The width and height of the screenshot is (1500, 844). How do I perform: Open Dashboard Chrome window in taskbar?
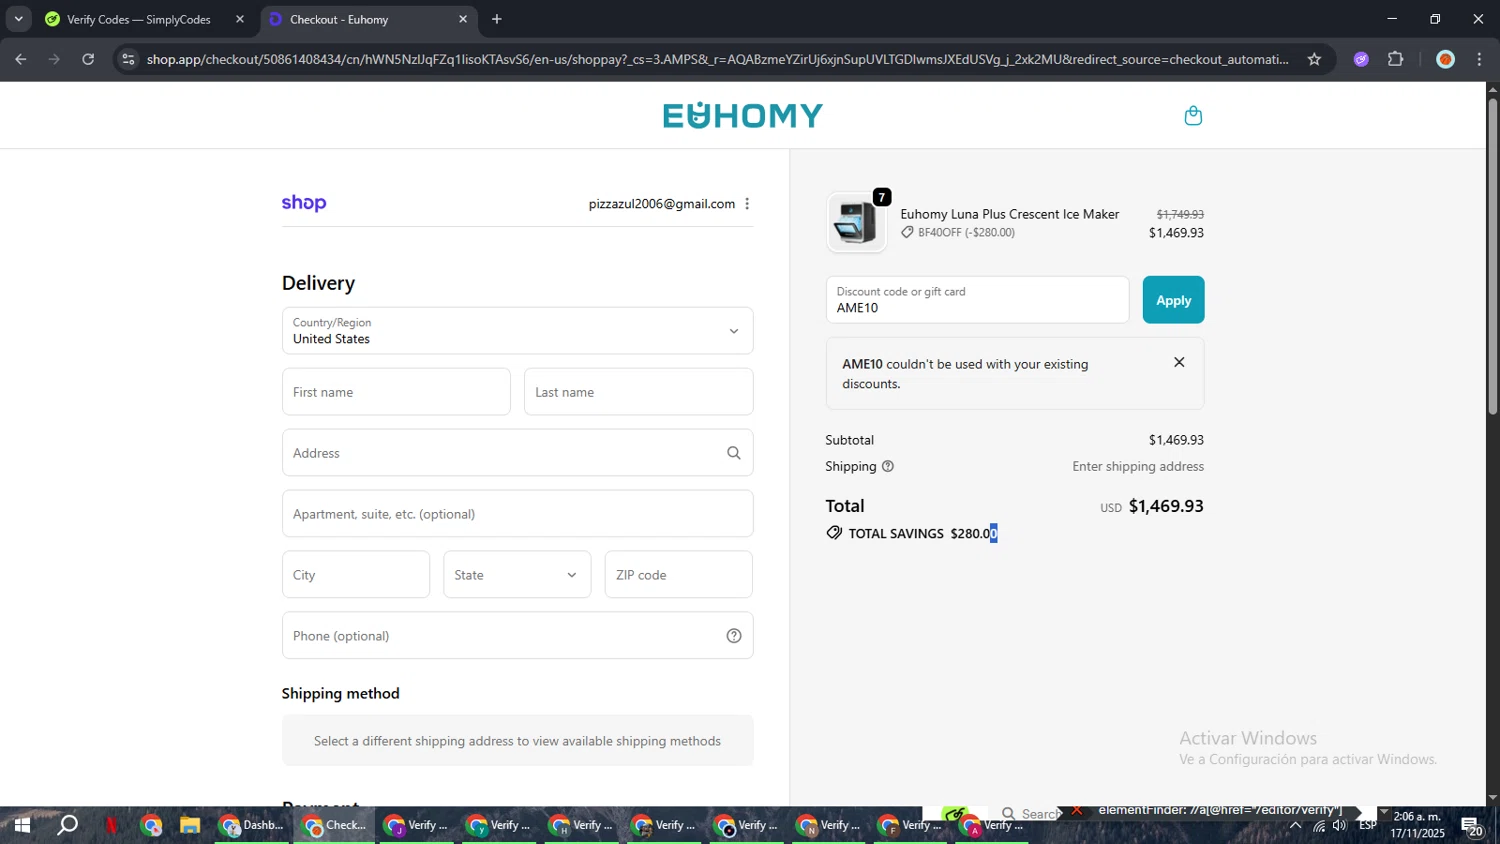[x=252, y=825]
